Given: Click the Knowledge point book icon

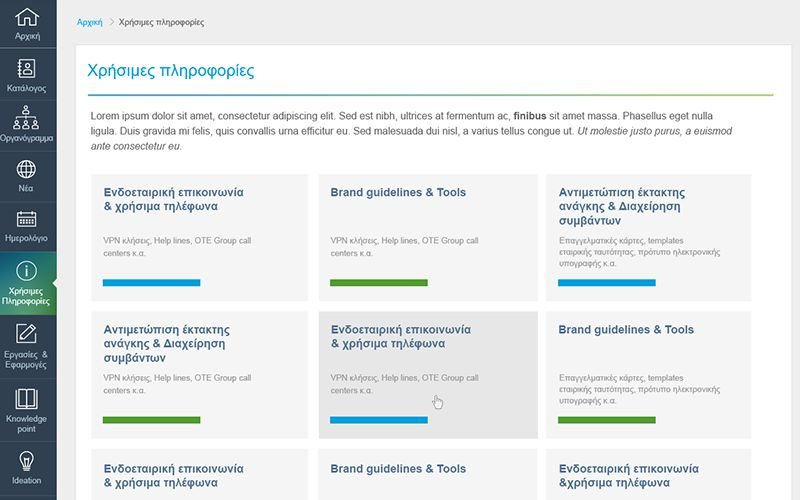Looking at the screenshot, I should pos(28,397).
